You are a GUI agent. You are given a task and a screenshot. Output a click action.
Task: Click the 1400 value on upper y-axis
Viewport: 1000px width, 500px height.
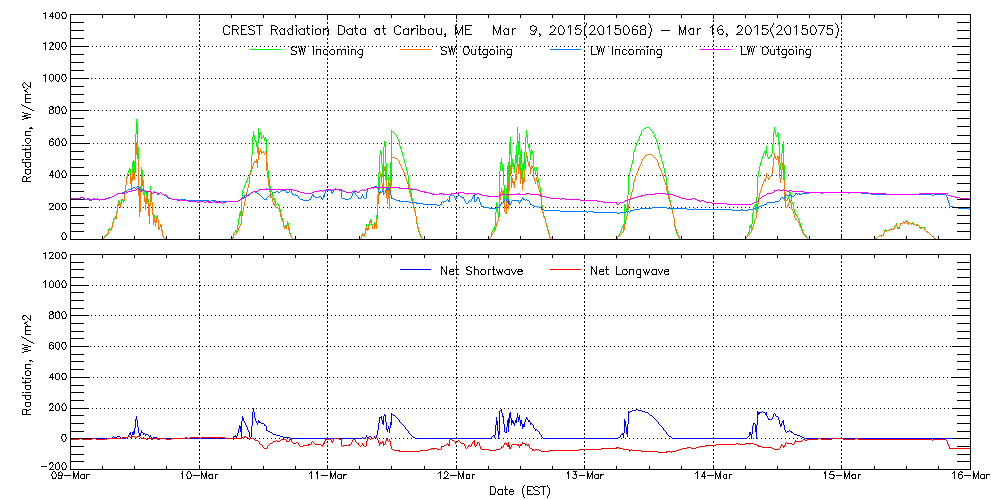(x=52, y=18)
